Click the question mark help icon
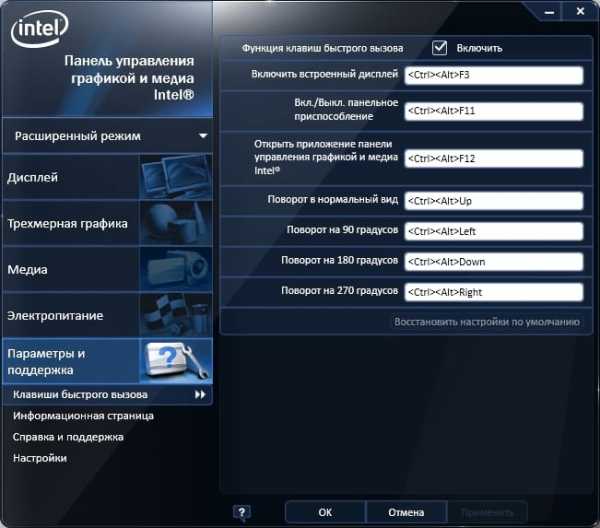 pos(241,512)
